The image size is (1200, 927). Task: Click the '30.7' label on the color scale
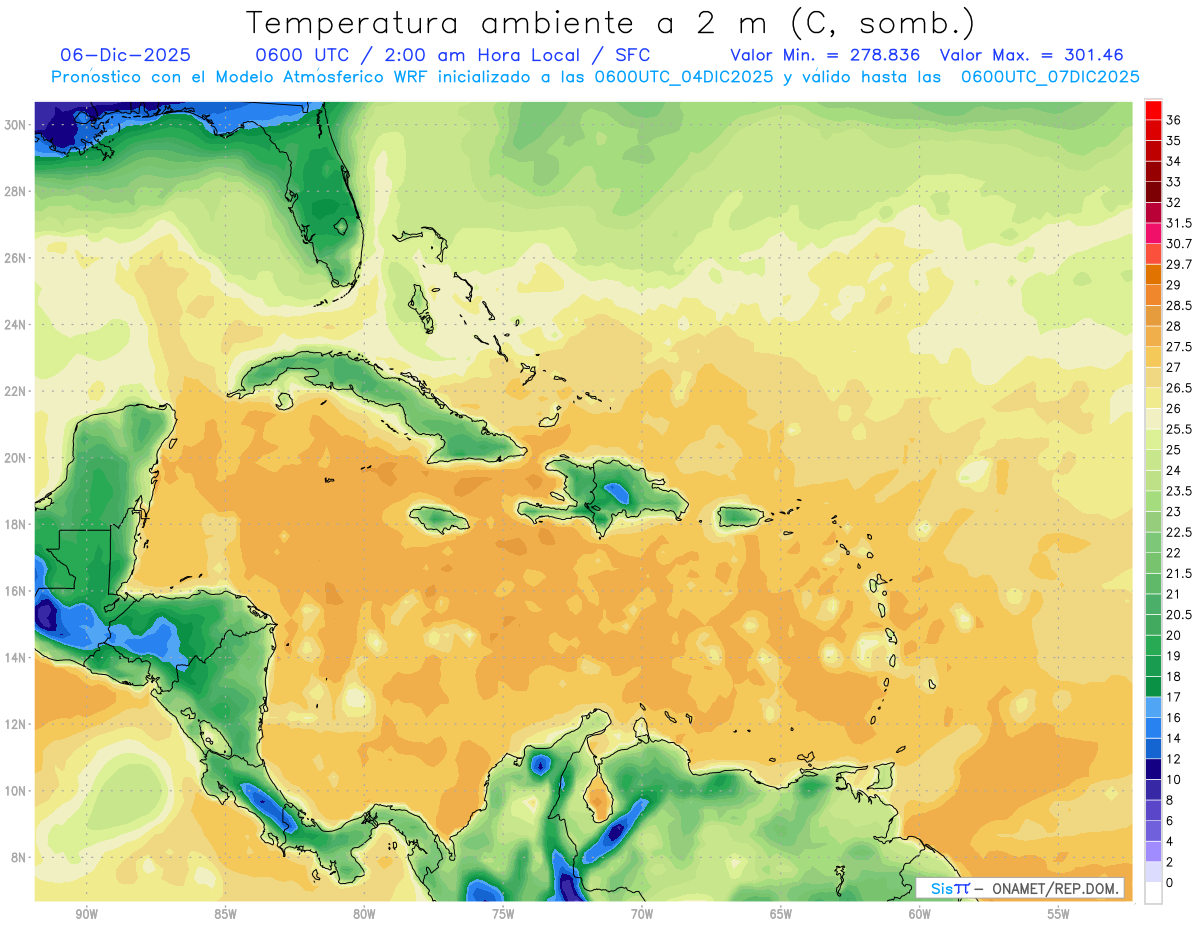1179,244
